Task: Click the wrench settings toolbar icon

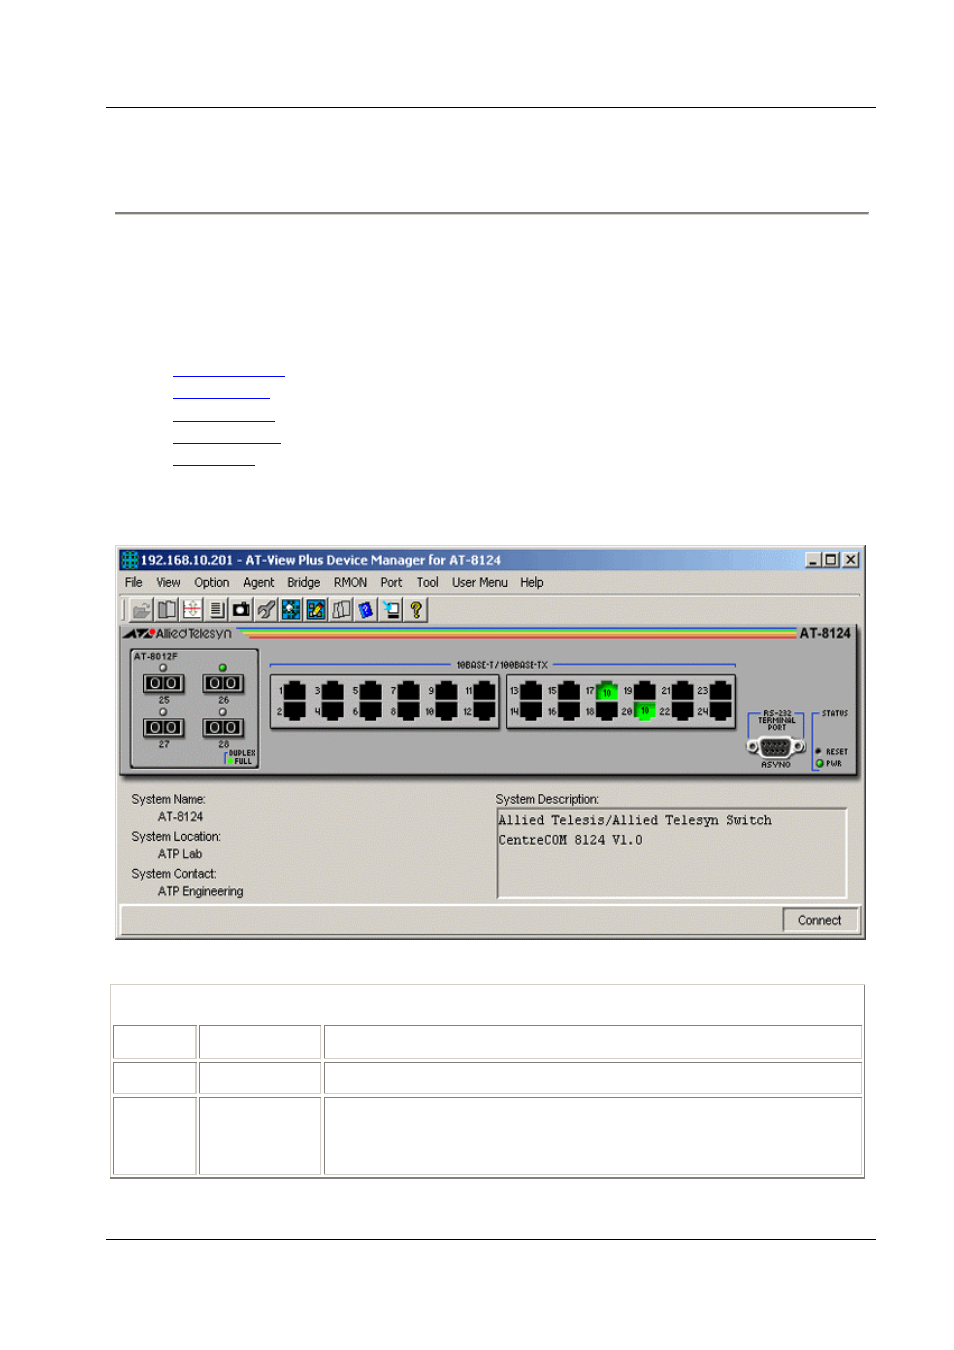Action: pyautogui.click(x=266, y=609)
